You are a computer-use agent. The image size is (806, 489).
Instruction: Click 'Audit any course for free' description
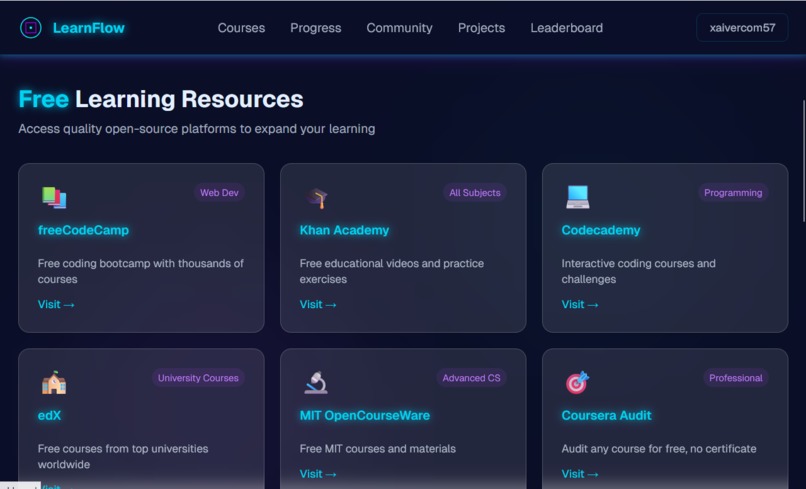pyautogui.click(x=659, y=449)
